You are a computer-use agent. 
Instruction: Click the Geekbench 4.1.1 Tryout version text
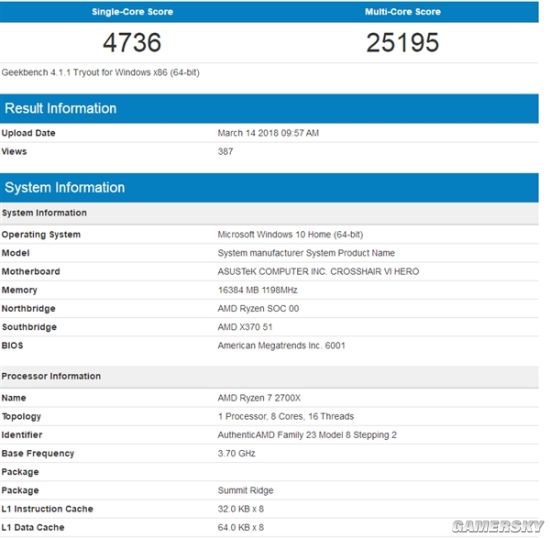(101, 72)
